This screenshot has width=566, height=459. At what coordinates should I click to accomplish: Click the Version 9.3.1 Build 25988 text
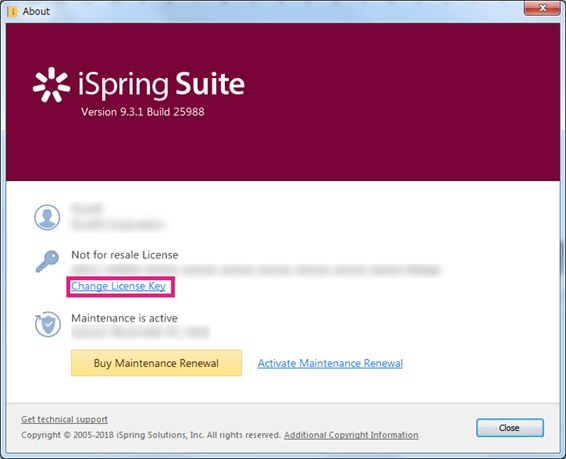pos(143,112)
